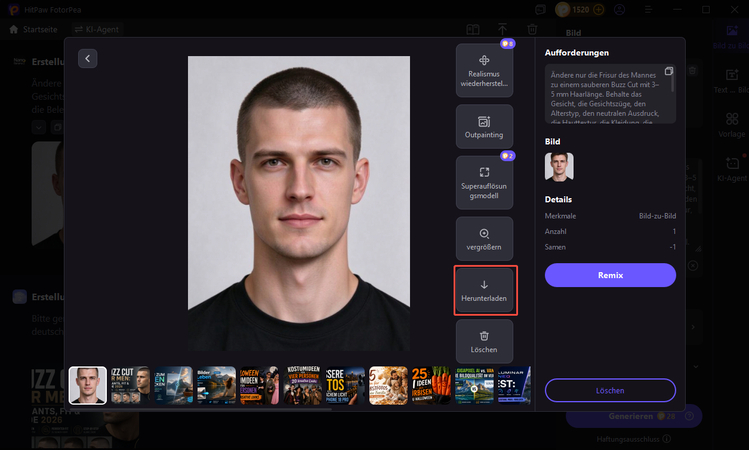The height and width of the screenshot is (450, 749).
Task: Open the Outpainting tool
Action: point(484,127)
